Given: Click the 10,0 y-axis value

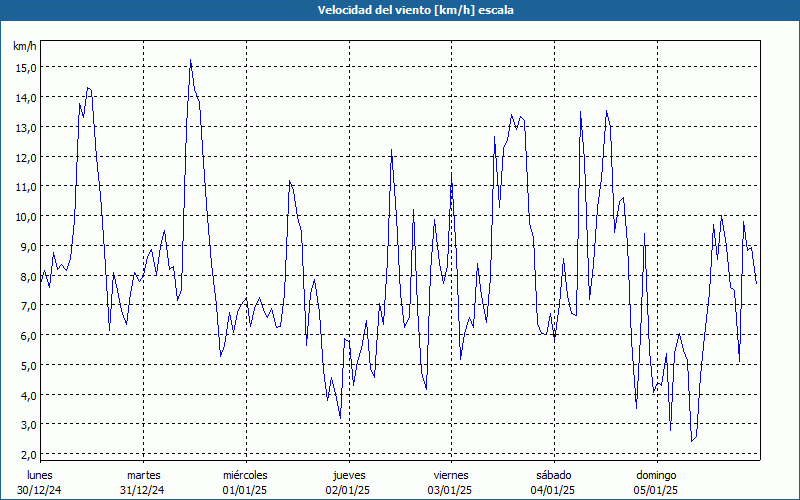Looking at the screenshot, I should (x=26, y=216).
